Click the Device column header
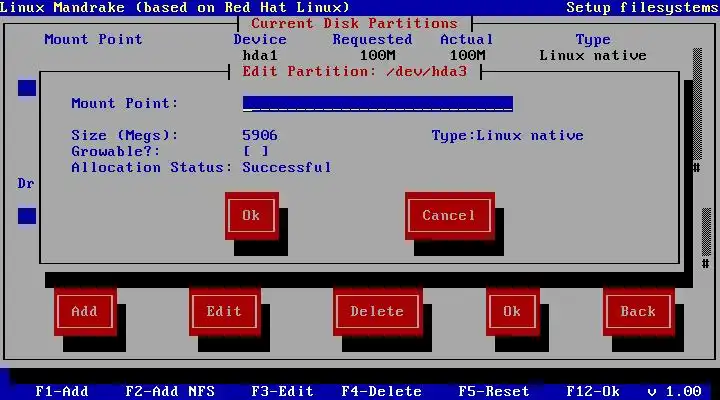720x400 pixels. (260, 39)
